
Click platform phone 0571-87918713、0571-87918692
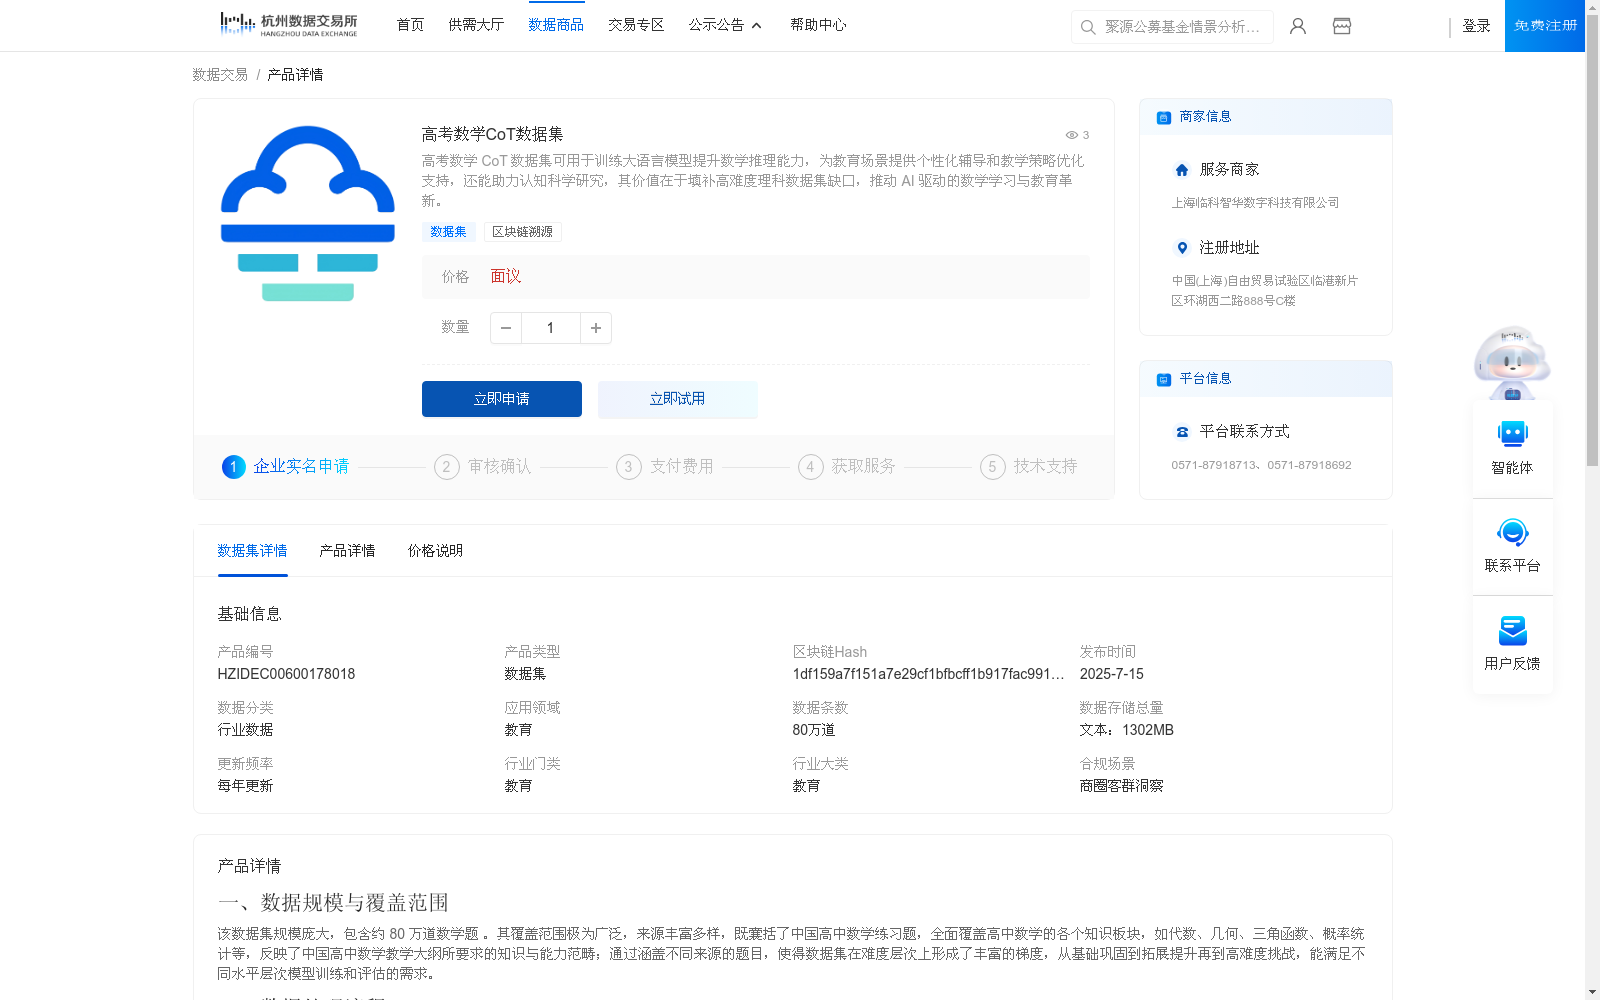tap(1261, 465)
